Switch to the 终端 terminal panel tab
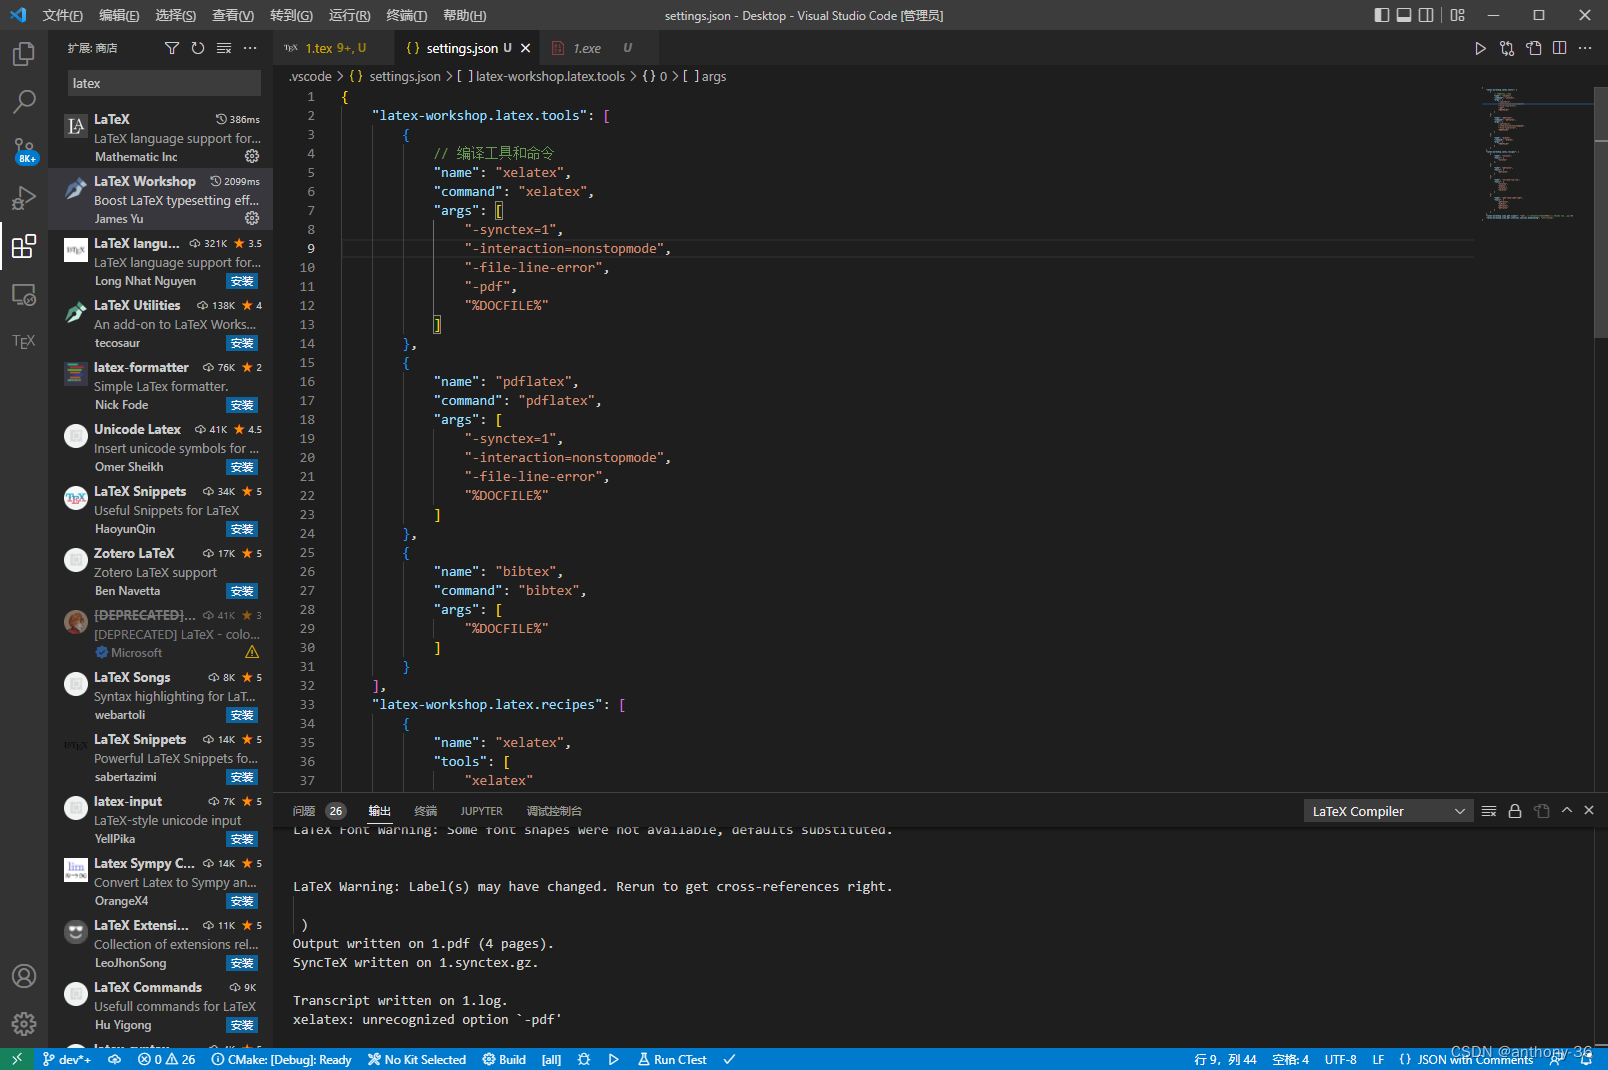 click(426, 811)
